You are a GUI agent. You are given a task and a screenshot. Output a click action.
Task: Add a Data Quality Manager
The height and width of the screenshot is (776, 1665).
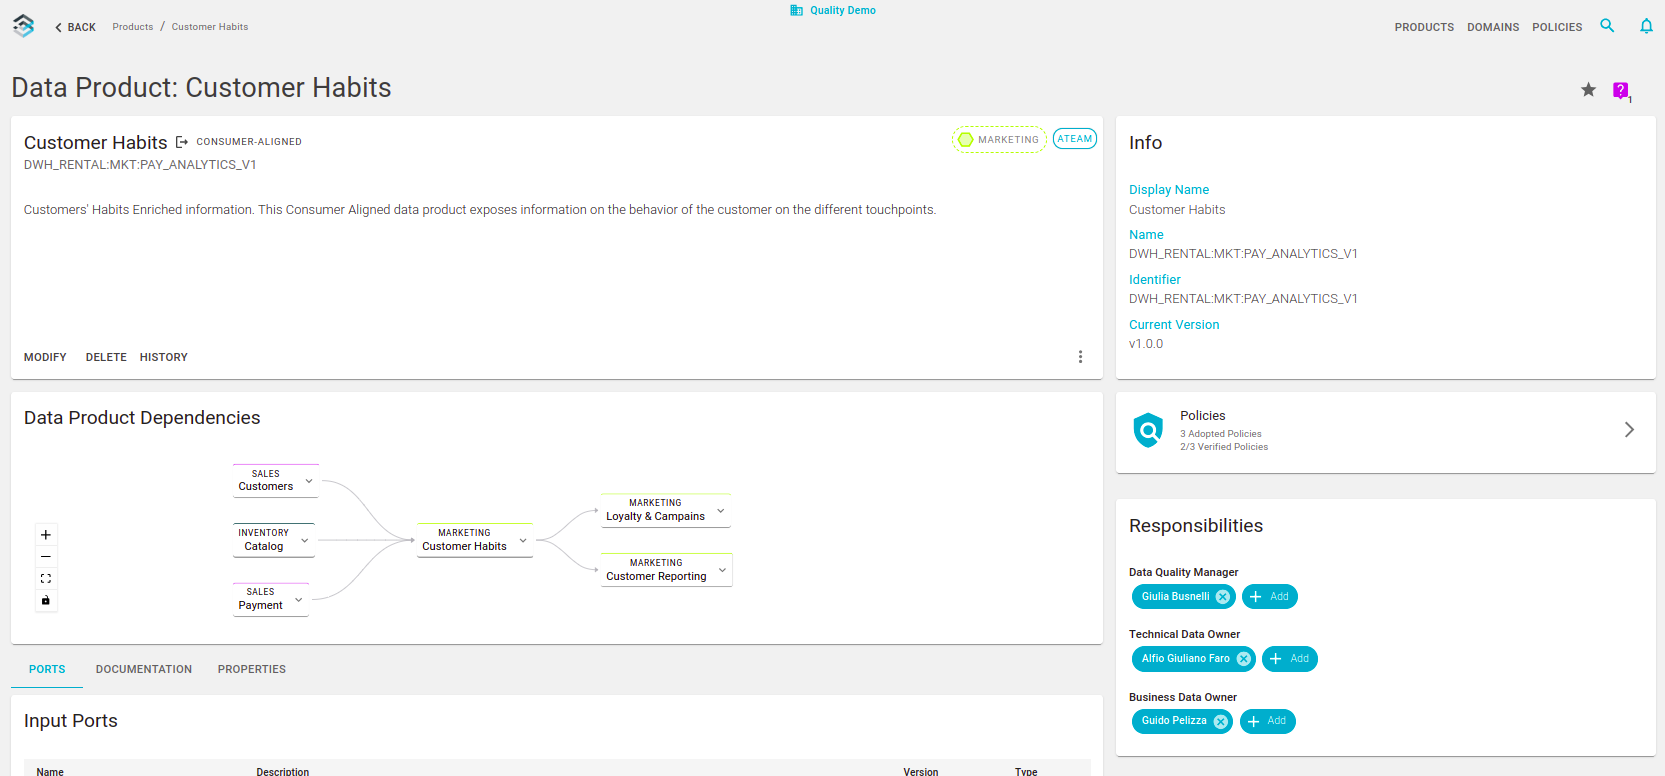tap(1270, 597)
